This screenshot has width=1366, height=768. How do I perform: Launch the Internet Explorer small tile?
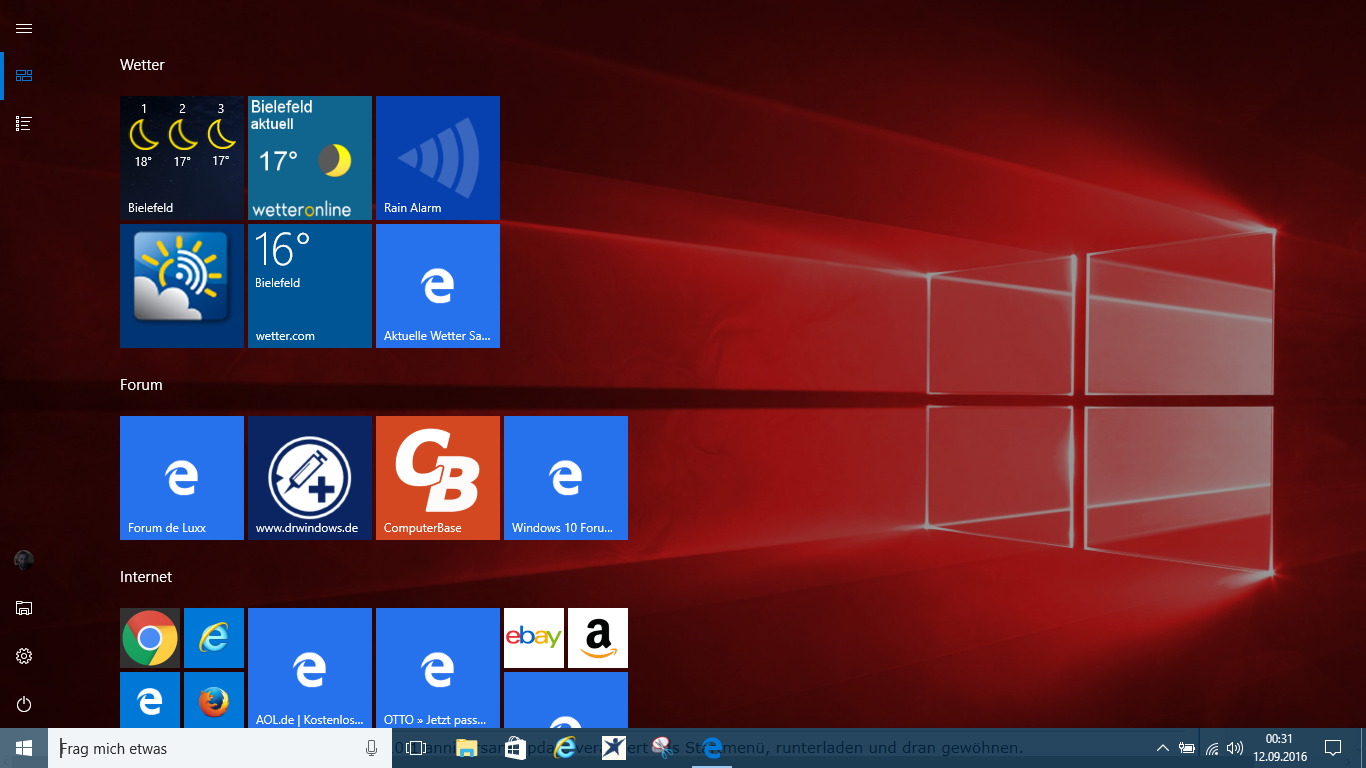click(214, 638)
